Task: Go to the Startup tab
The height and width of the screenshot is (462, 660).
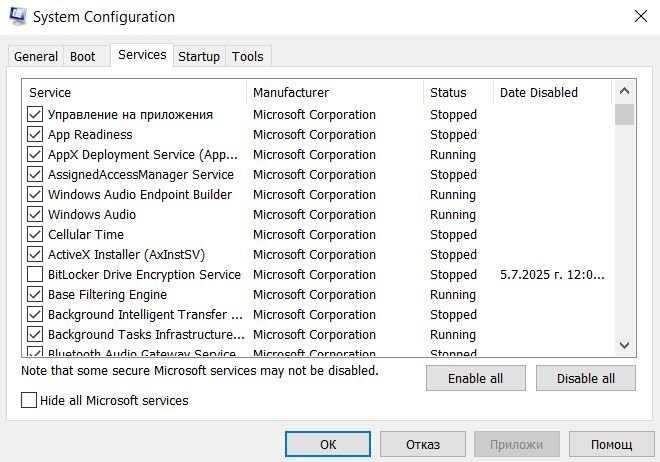Action: (199, 56)
